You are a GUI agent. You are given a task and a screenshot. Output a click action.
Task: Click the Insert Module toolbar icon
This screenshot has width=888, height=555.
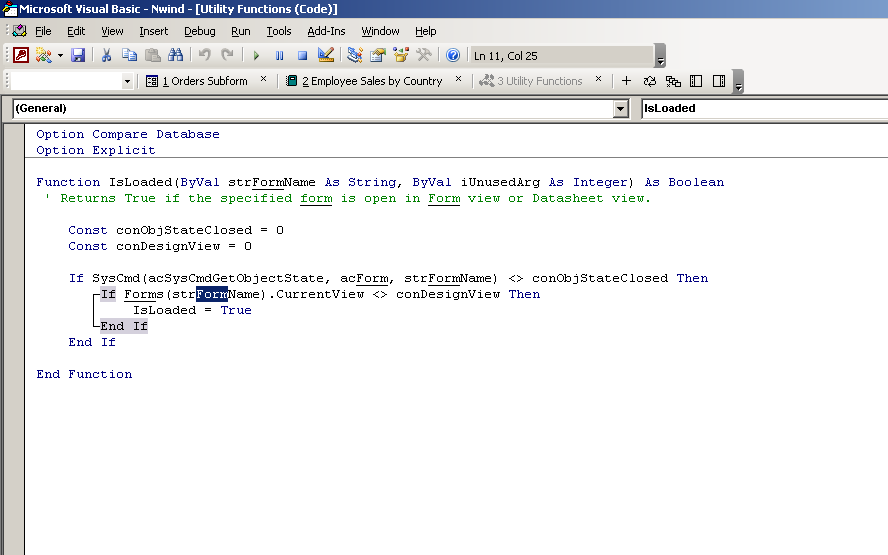tap(43, 55)
